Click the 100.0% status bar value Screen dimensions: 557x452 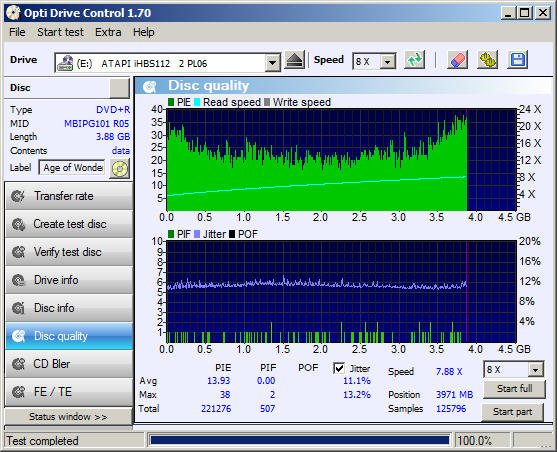[475, 441]
